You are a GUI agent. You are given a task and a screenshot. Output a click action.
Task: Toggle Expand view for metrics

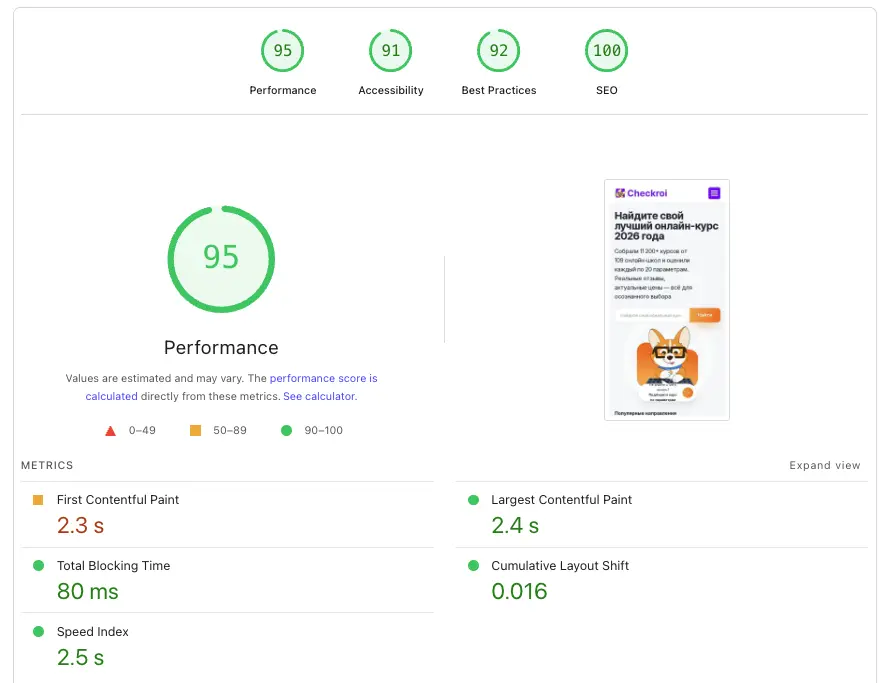point(825,465)
